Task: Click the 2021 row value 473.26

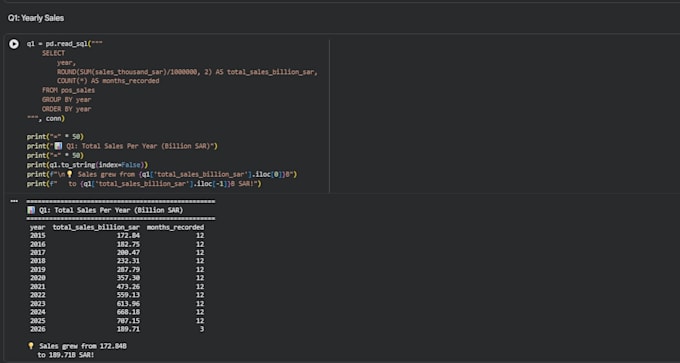Action: (x=128, y=287)
